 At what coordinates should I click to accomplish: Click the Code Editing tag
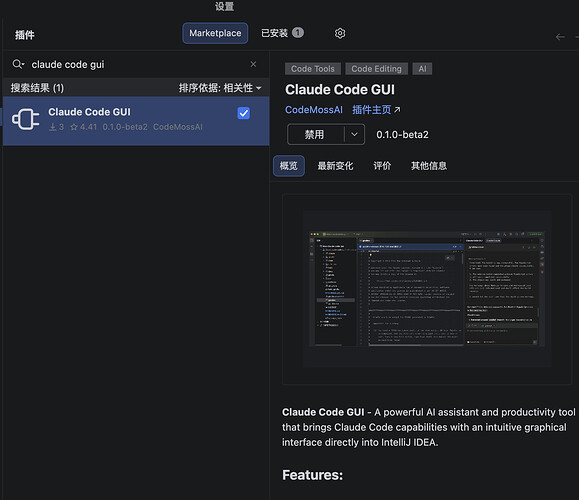click(376, 69)
